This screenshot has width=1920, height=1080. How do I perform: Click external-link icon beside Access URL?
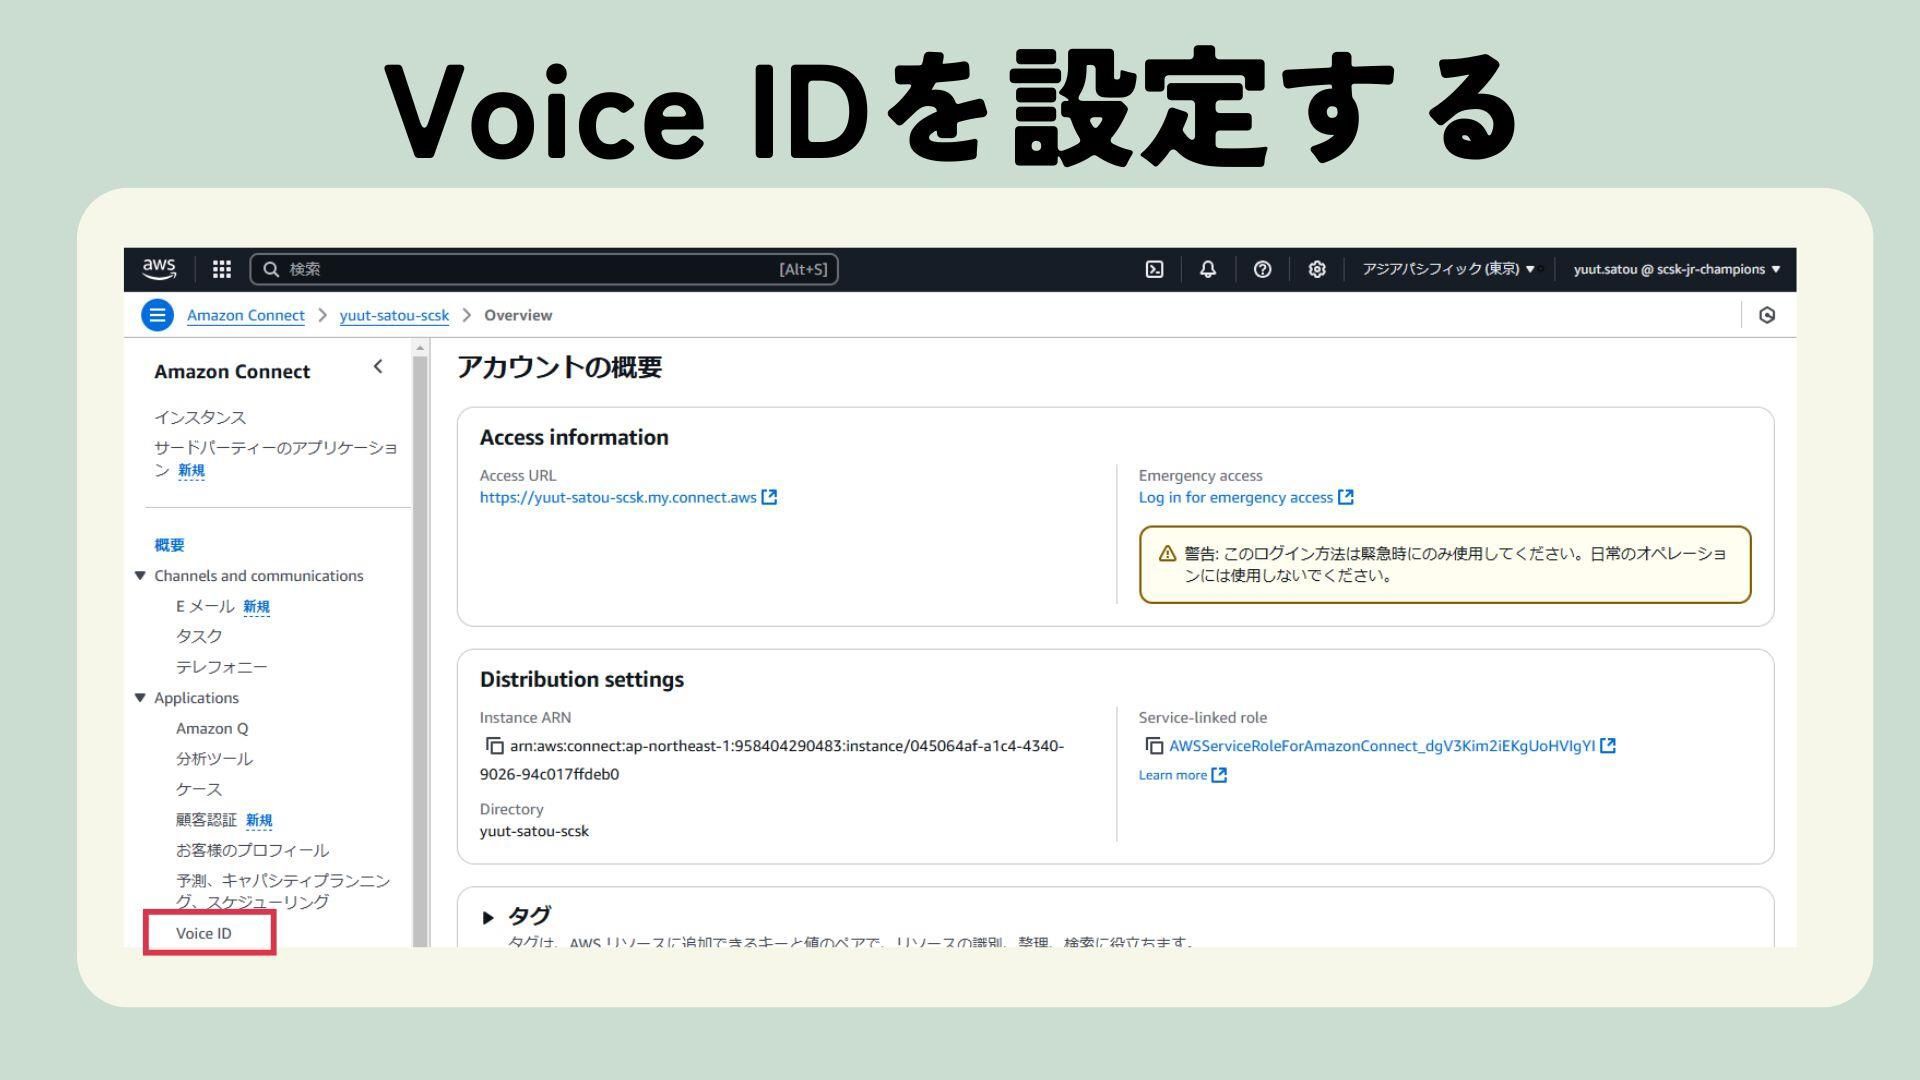pos(769,497)
